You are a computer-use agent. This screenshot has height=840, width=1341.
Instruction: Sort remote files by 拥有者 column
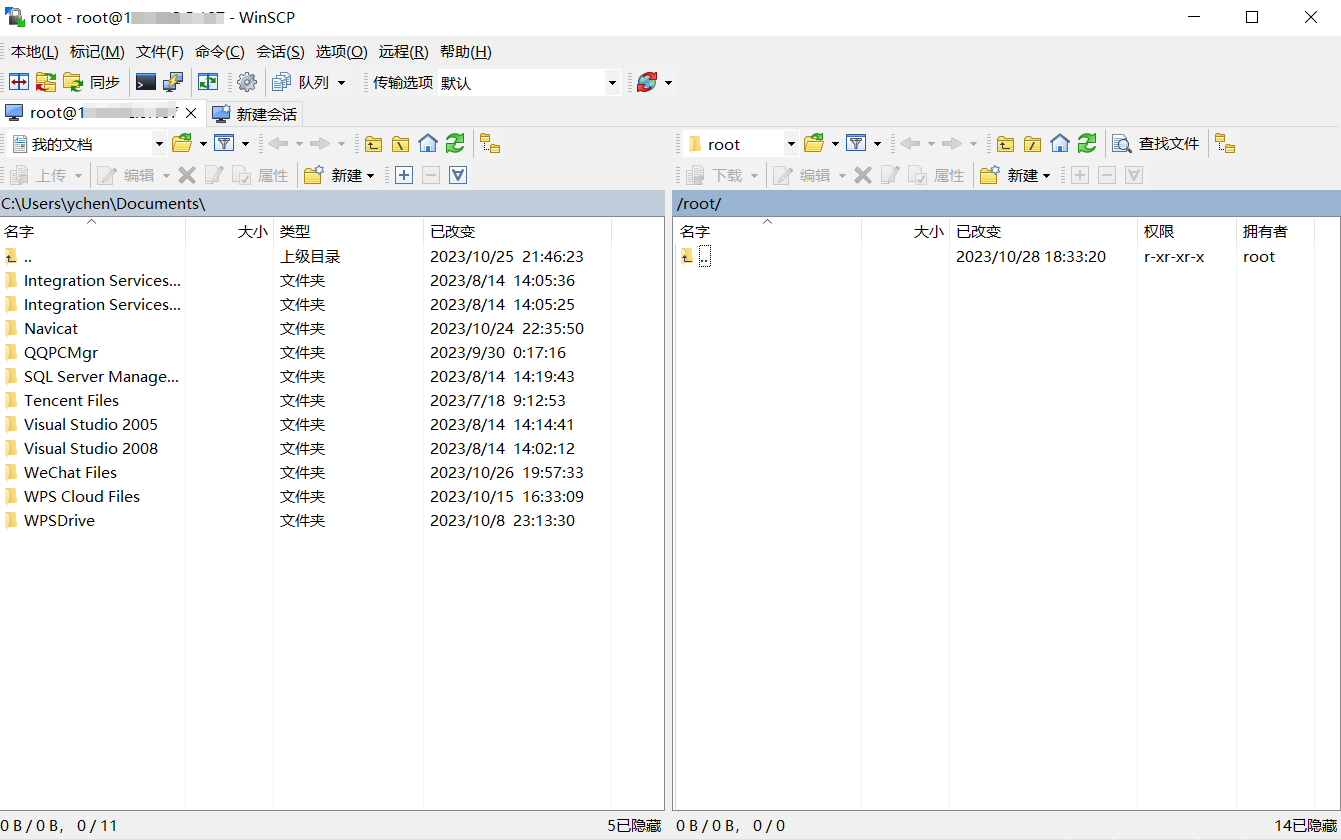pyautogui.click(x=1275, y=231)
